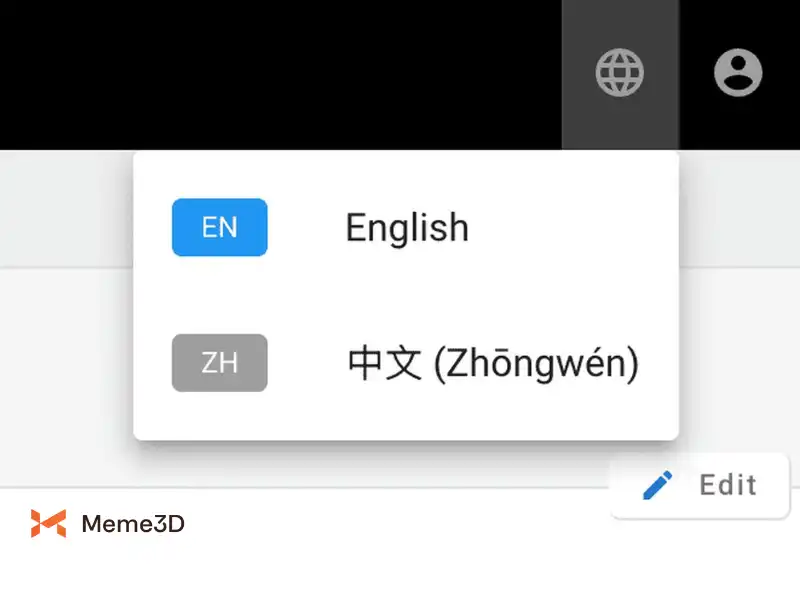This screenshot has height=600, width=800.
Task: Click the blue EN language badge
Action: (x=219, y=227)
